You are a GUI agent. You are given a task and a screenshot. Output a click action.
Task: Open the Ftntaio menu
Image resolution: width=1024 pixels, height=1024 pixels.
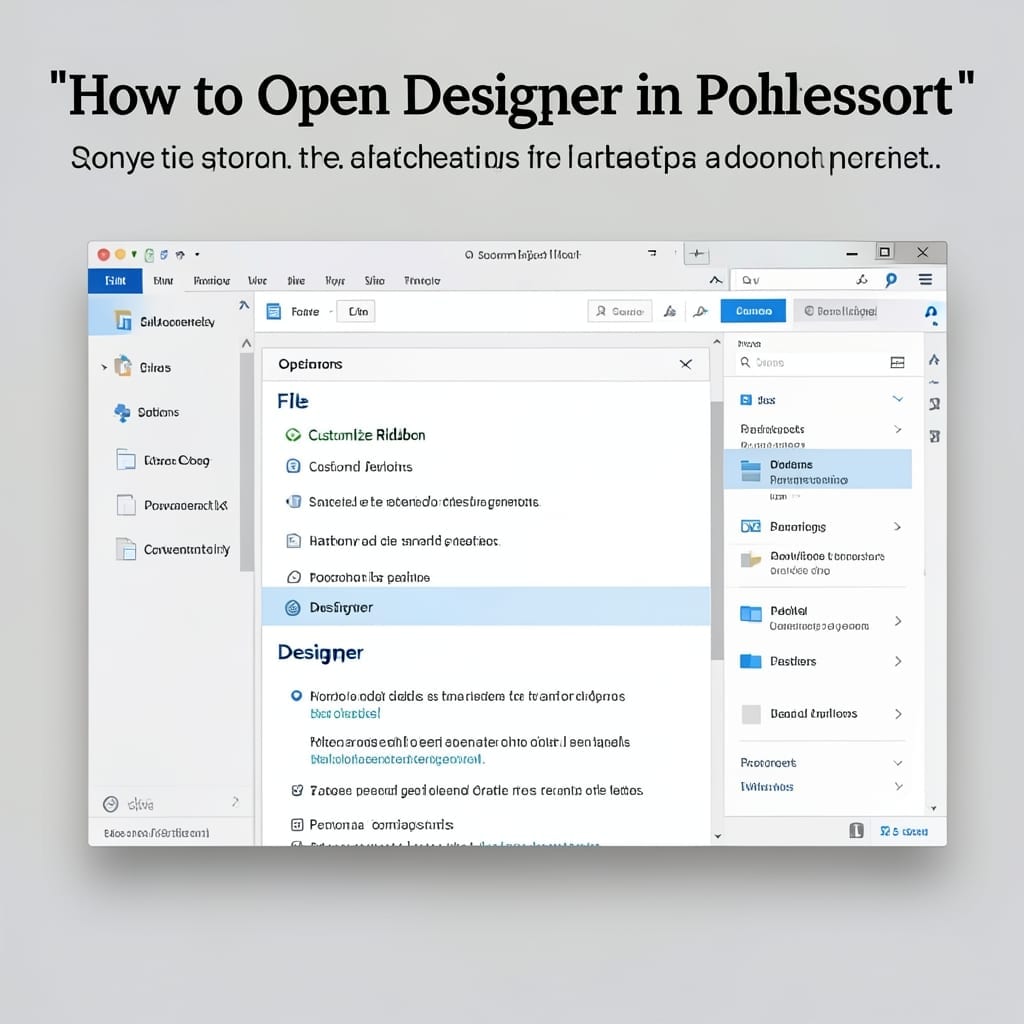click(422, 281)
